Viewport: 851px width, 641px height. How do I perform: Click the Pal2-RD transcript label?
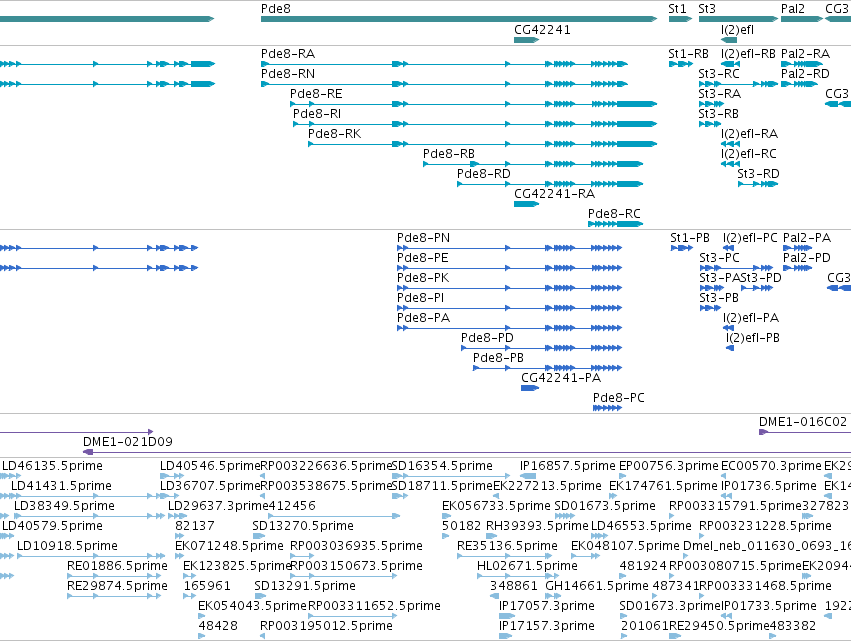[x=805, y=74]
